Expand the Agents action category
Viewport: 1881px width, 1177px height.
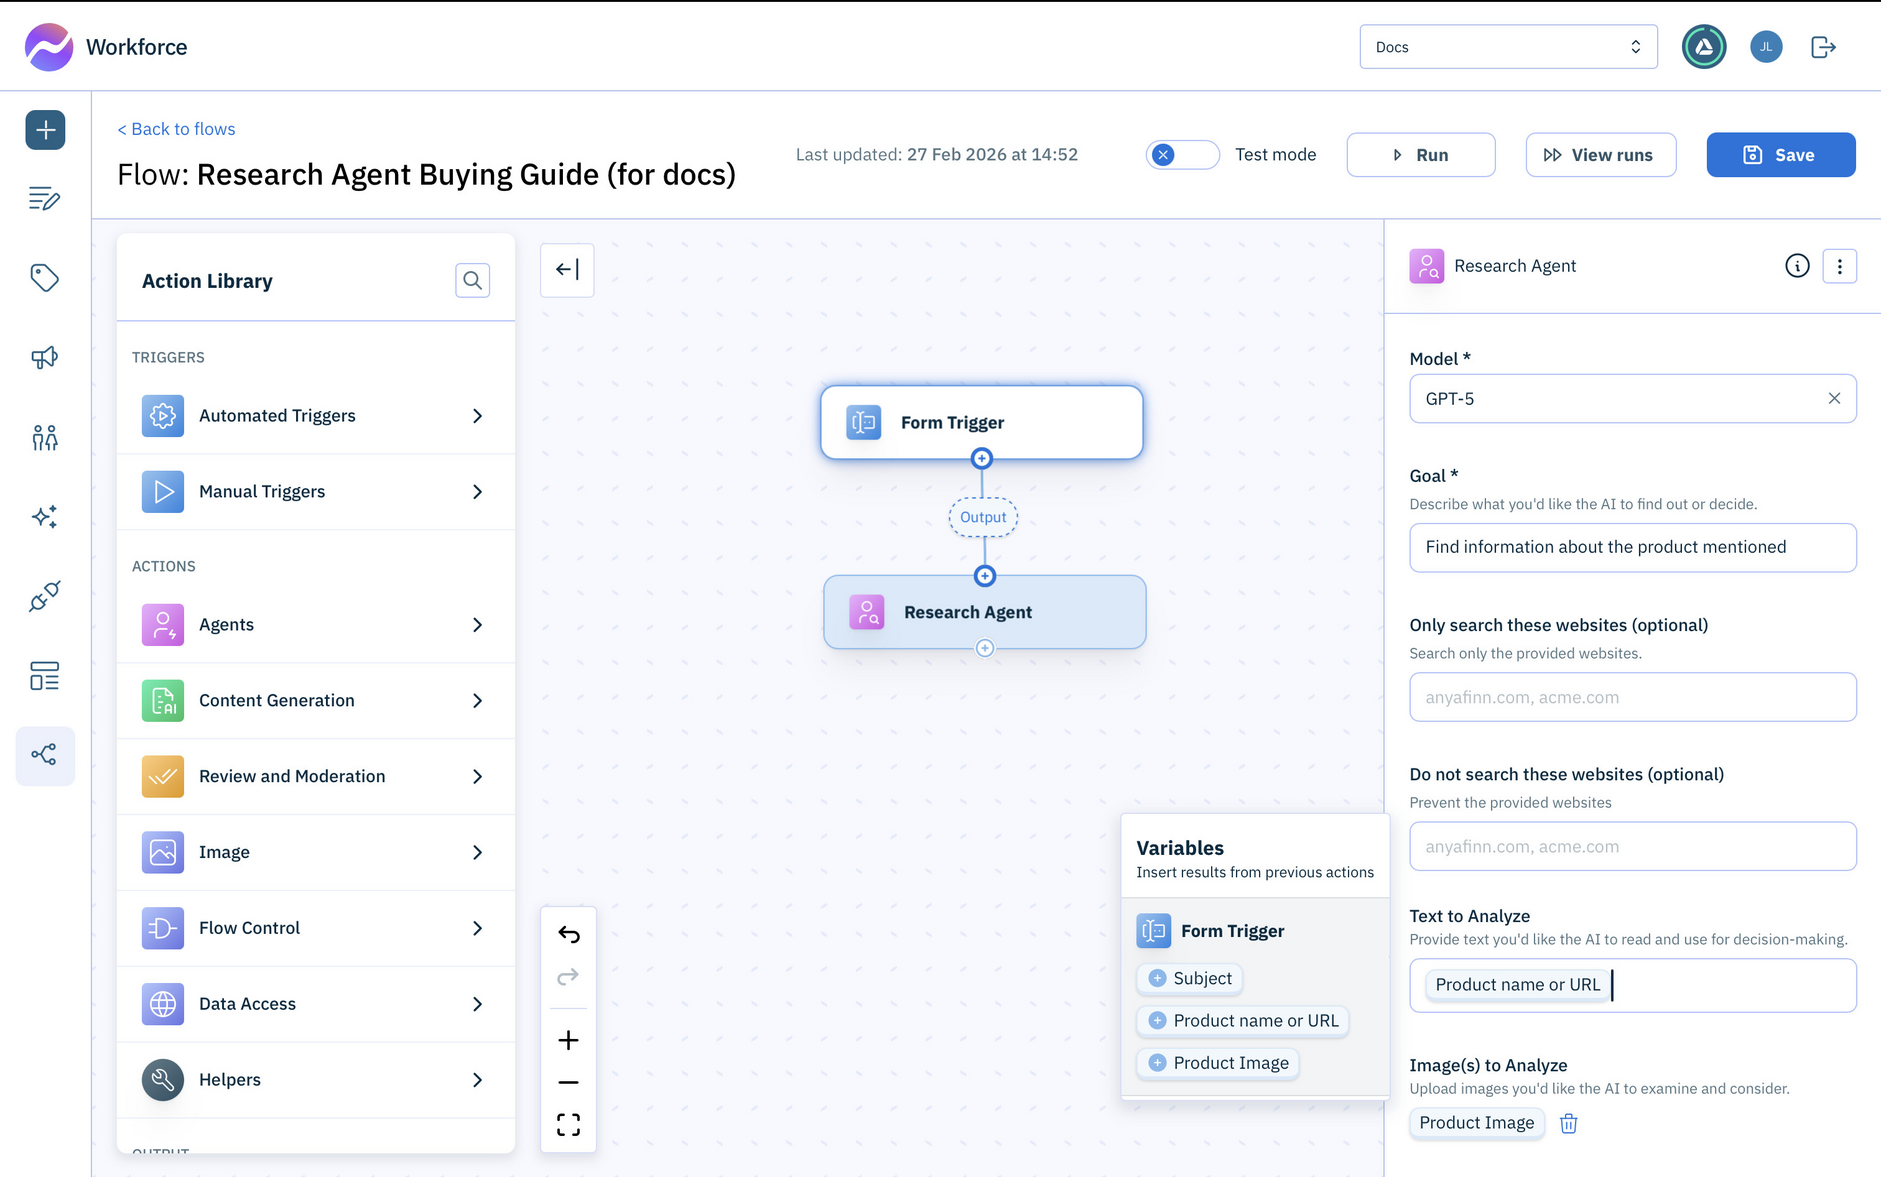point(478,624)
